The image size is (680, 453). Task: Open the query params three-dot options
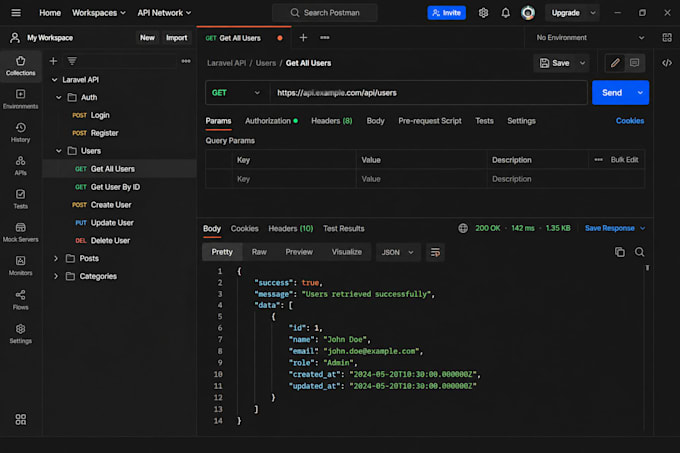click(598, 160)
